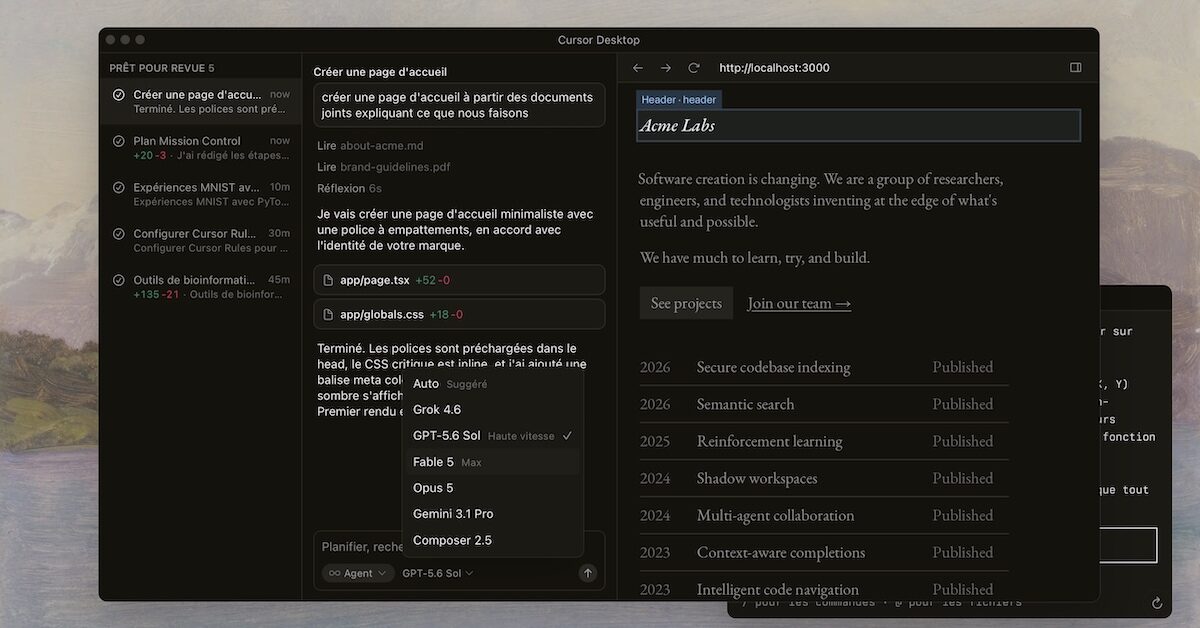1200x628 pixels.
Task: Reload the localhost preview page
Action: [694, 68]
